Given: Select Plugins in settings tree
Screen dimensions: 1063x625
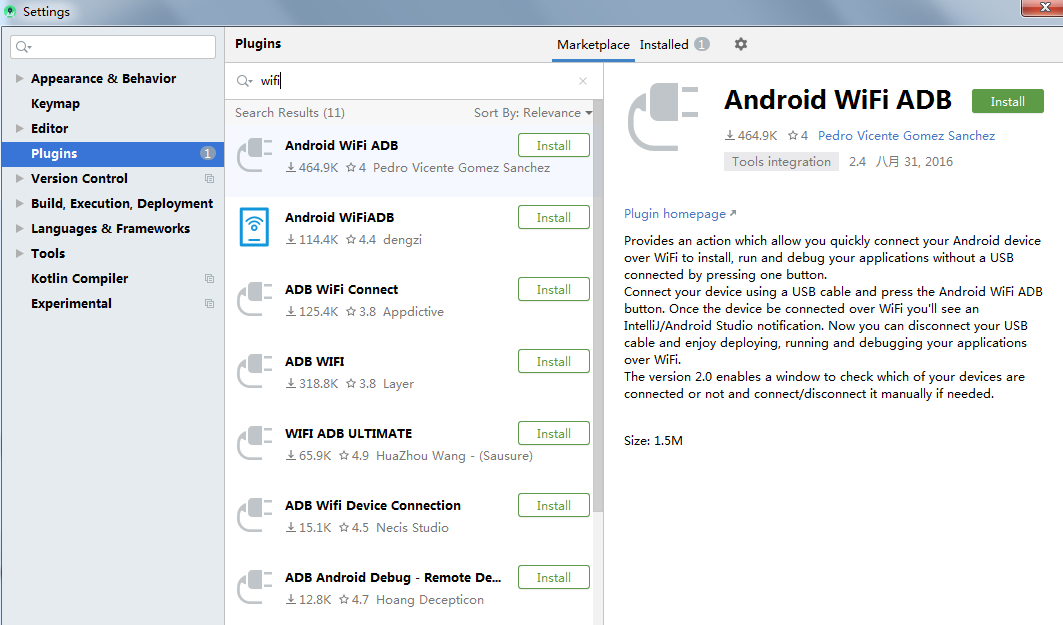Looking at the screenshot, I should 113,154.
